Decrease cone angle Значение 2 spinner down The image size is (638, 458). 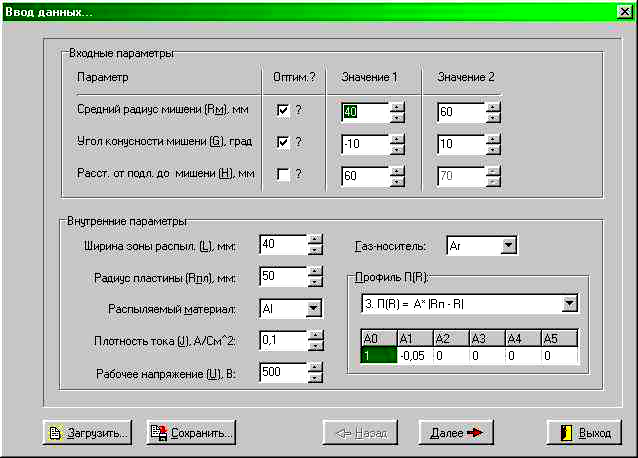pyautogui.click(x=493, y=150)
